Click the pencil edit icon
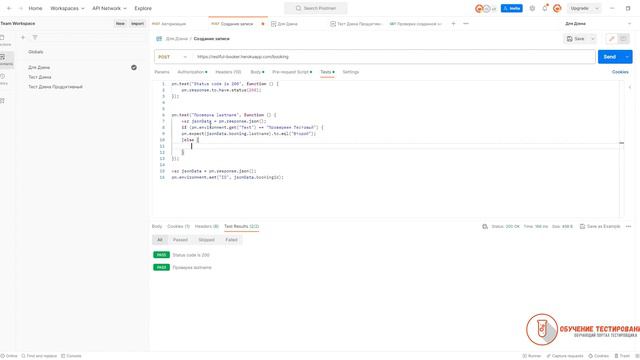 [x=611, y=39]
